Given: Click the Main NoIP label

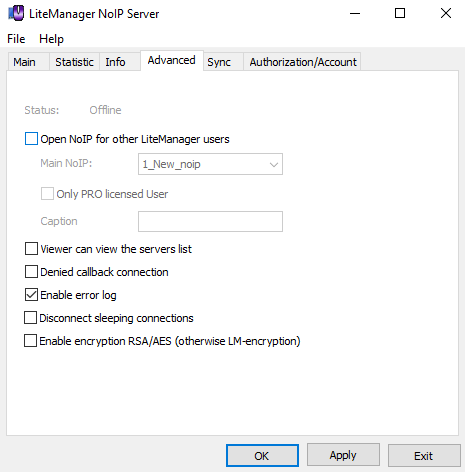Looking at the screenshot, I should (66, 163).
